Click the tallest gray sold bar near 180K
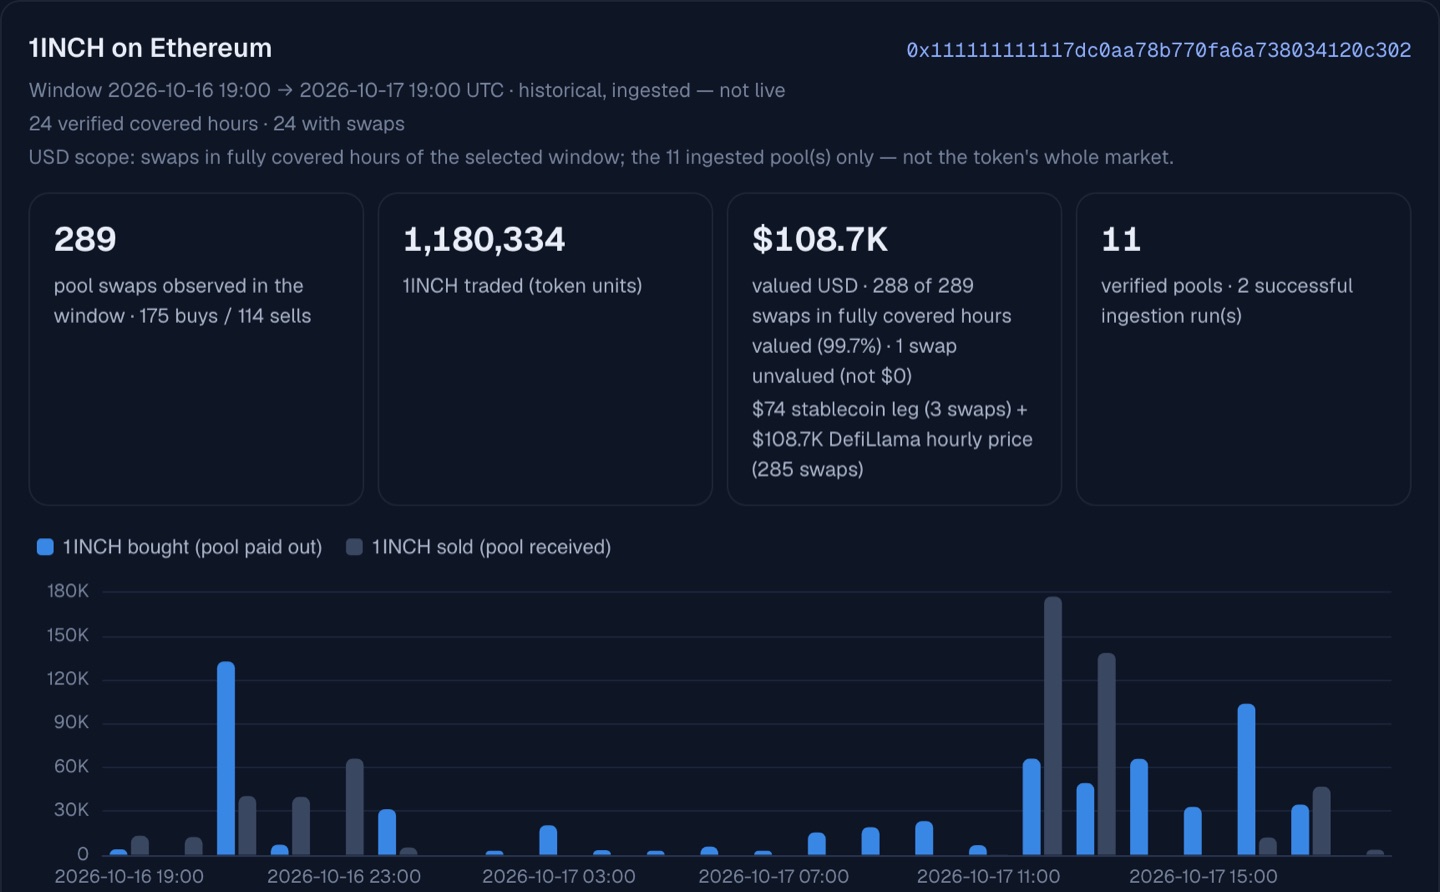 tap(1053, 726)
